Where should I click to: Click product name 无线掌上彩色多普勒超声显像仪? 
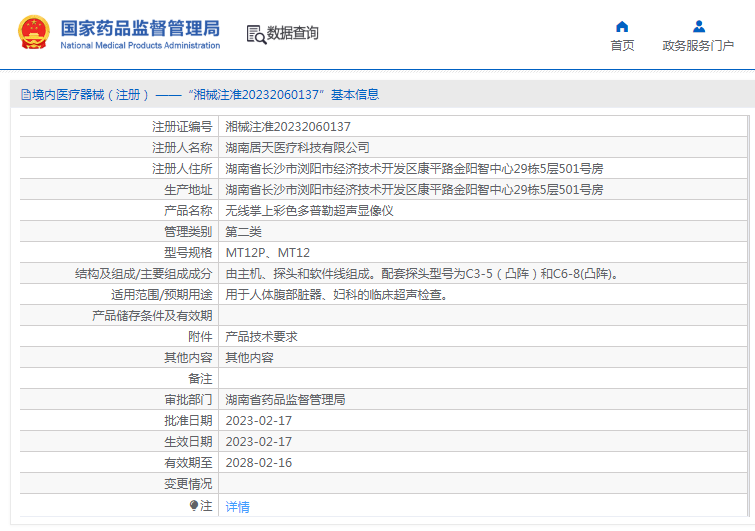click(x=309, y=211)
